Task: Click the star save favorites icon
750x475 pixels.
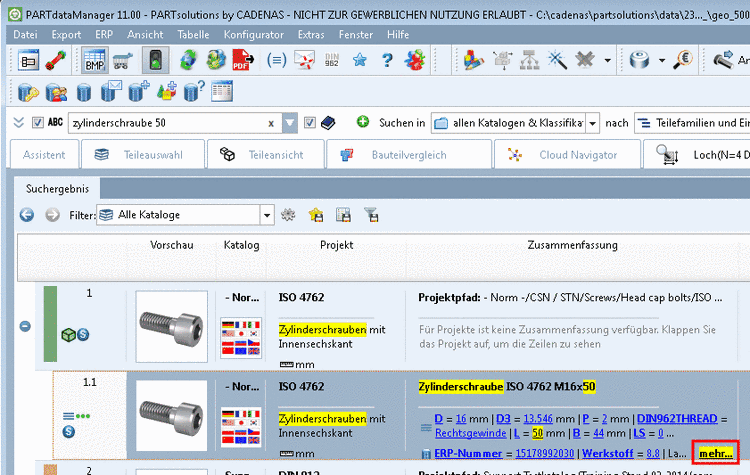Action: pyautogui.click(x=316, y=215)
